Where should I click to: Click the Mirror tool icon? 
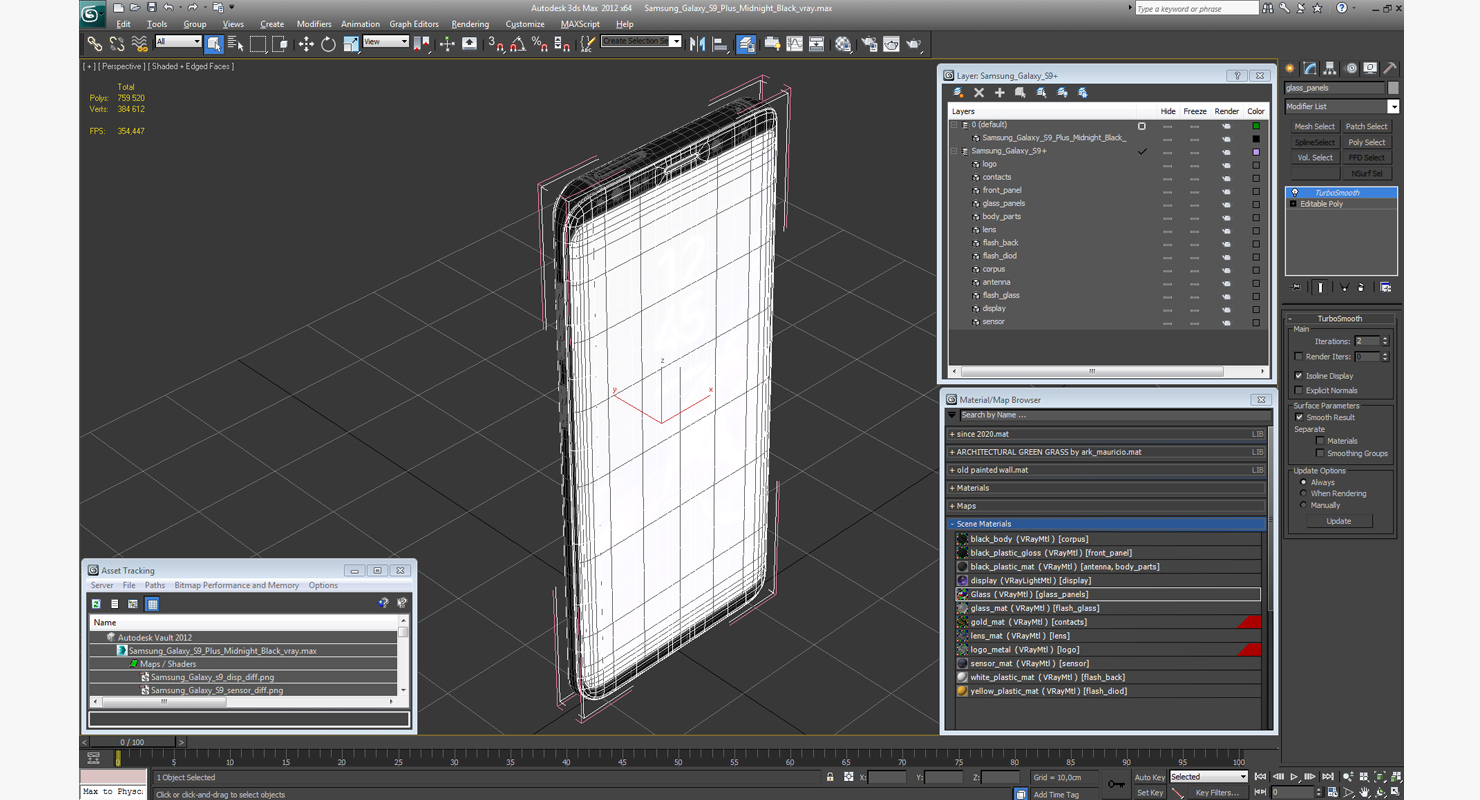click(x=698, y=44)
